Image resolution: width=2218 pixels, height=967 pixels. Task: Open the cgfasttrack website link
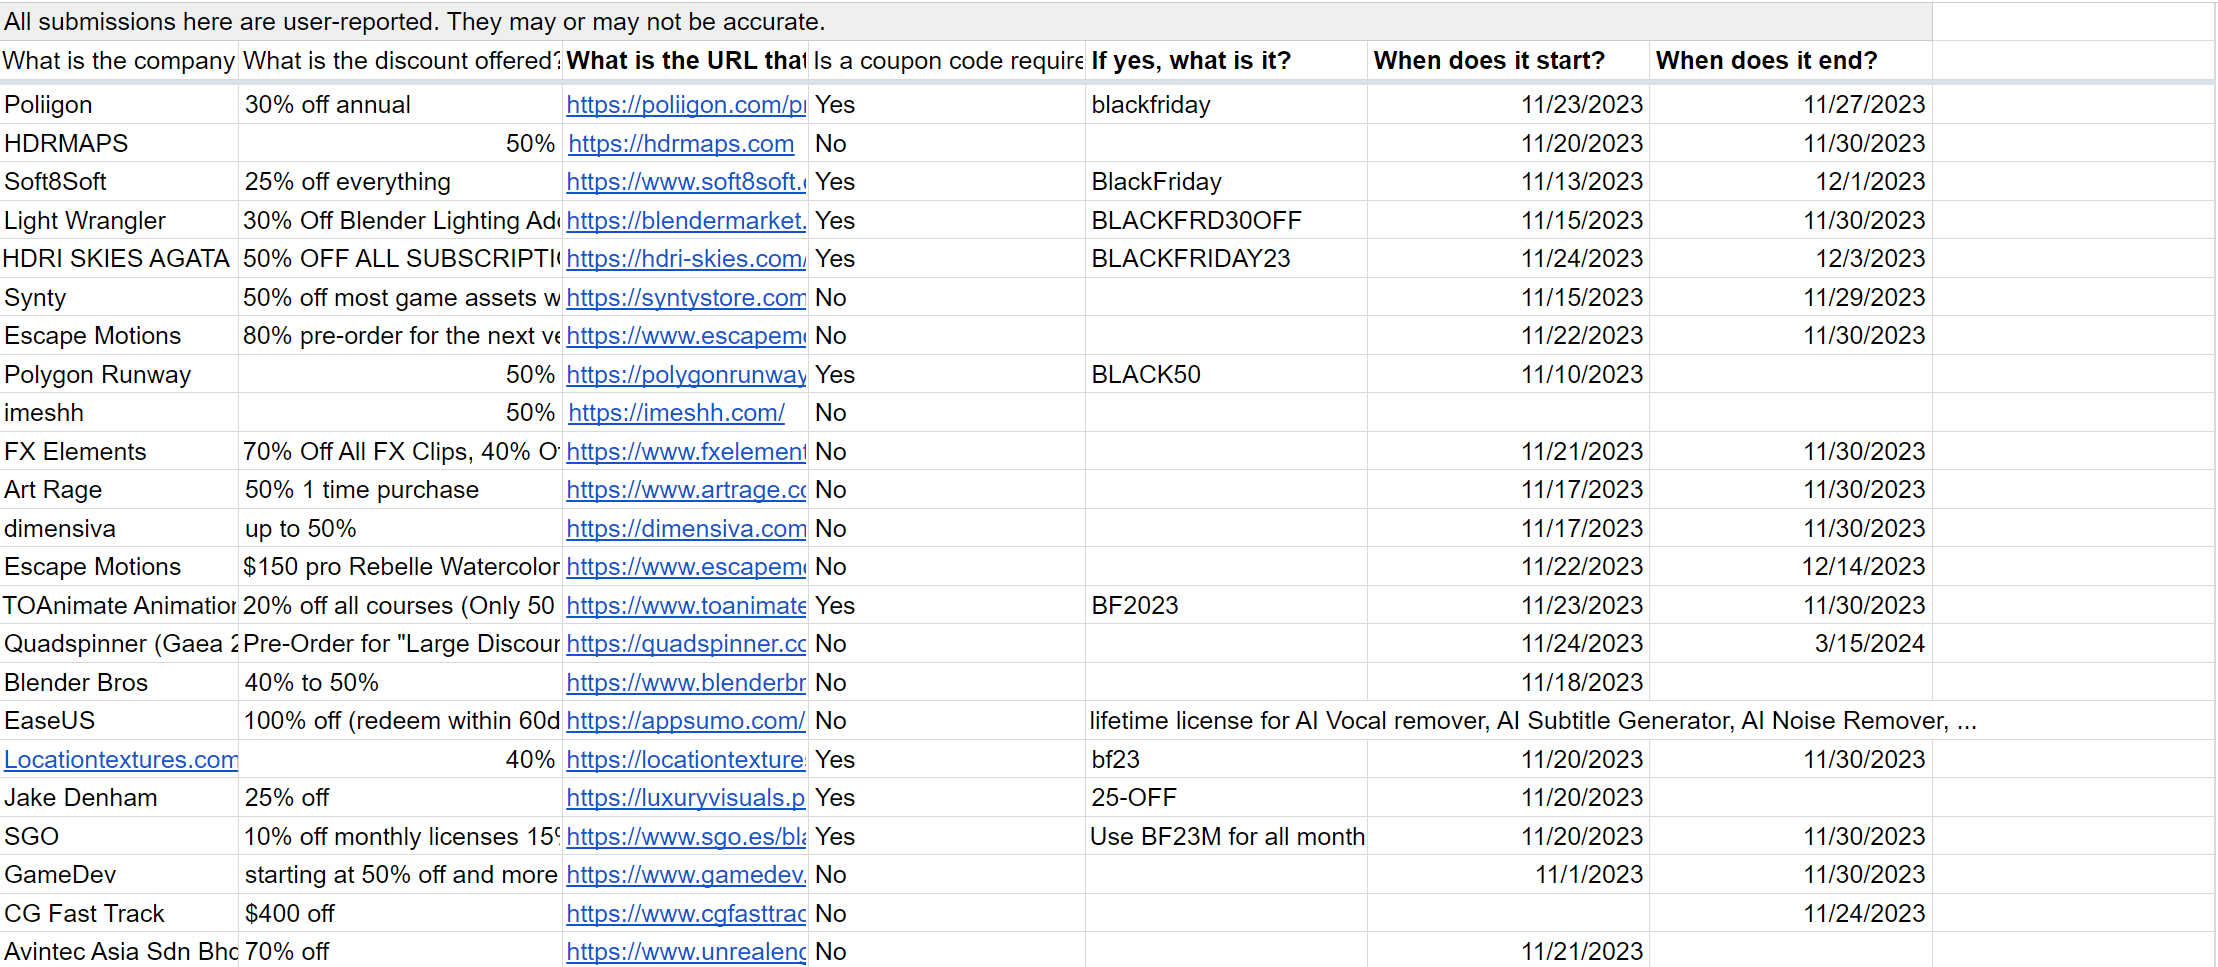(x=685, y=914)
